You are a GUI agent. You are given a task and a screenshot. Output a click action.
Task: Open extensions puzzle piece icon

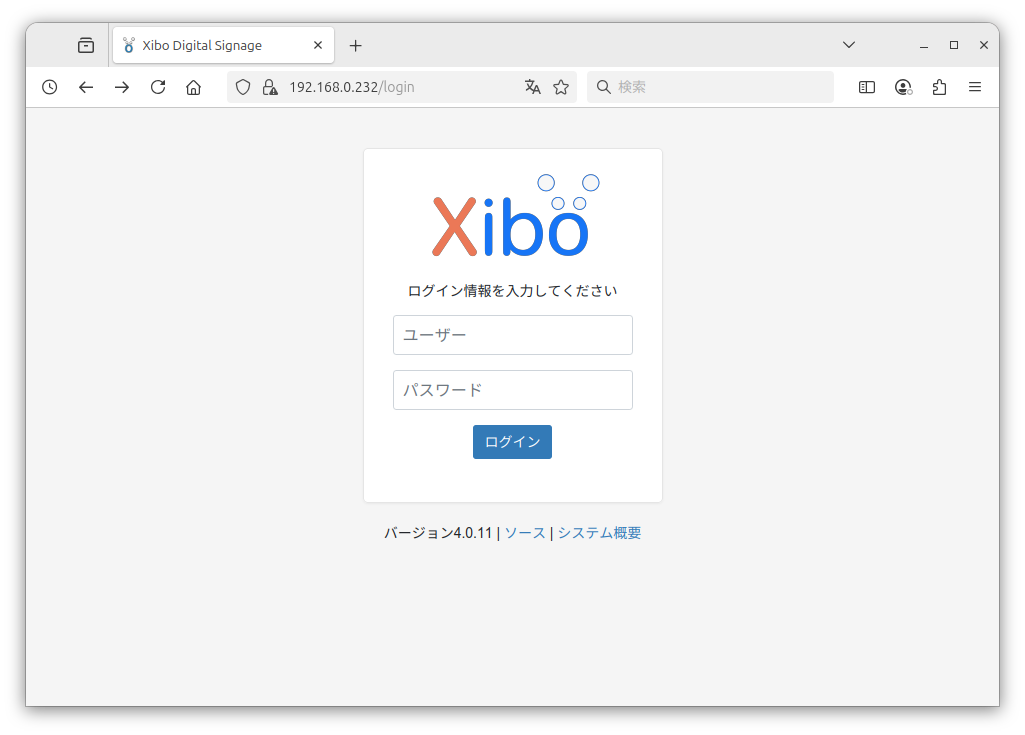pyautogui.click(x=939, y=87)
